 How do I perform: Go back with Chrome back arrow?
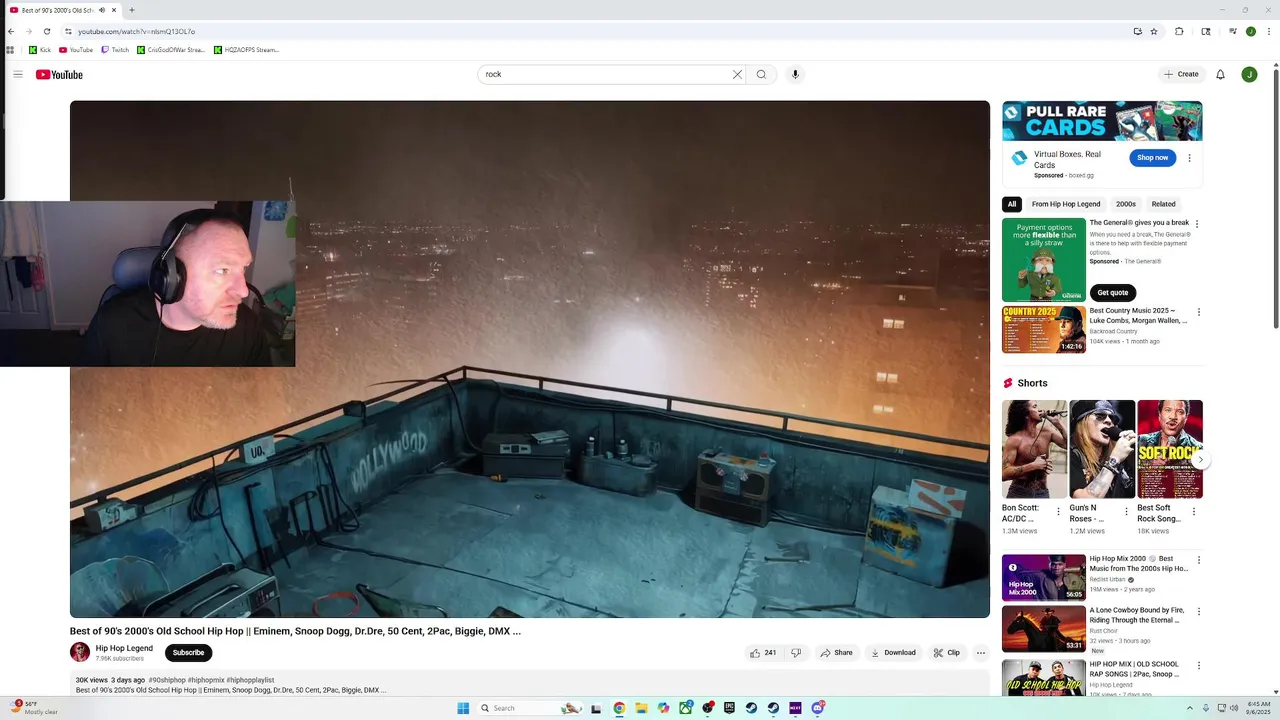point(11,31)
